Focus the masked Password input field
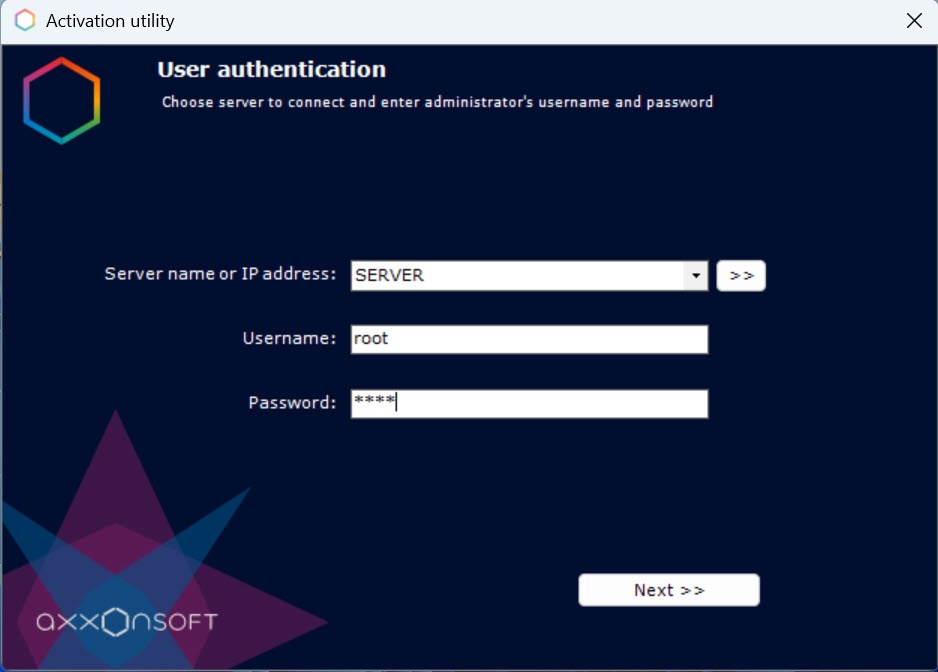The image size is (938, 672). (529, 404)
